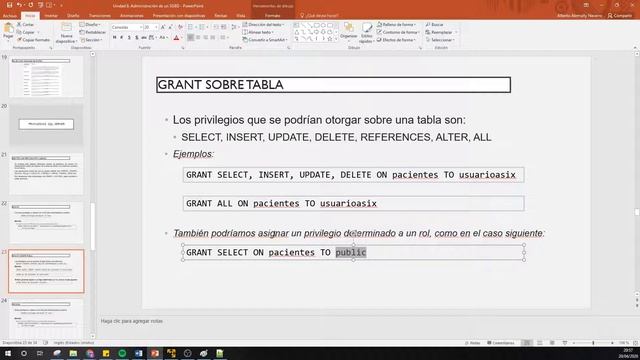The width and height of the screenshot is (640, 360).
Task: Open the Windows Start menu
Action: coord(7,353)
